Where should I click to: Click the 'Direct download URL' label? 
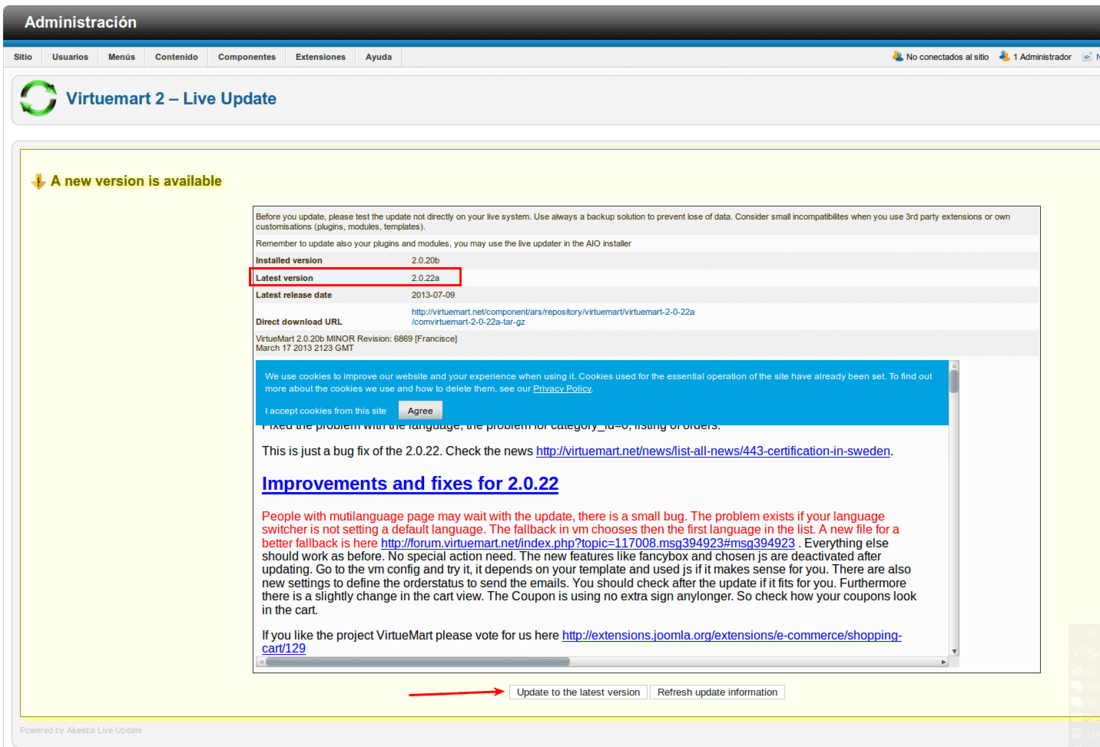299,322
